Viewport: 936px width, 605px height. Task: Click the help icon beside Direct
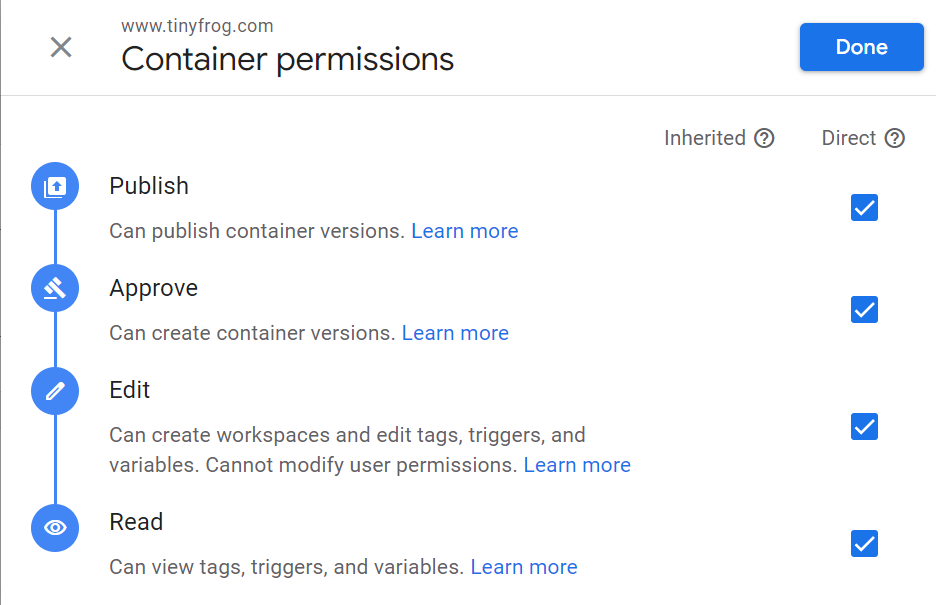click(895, 138)
